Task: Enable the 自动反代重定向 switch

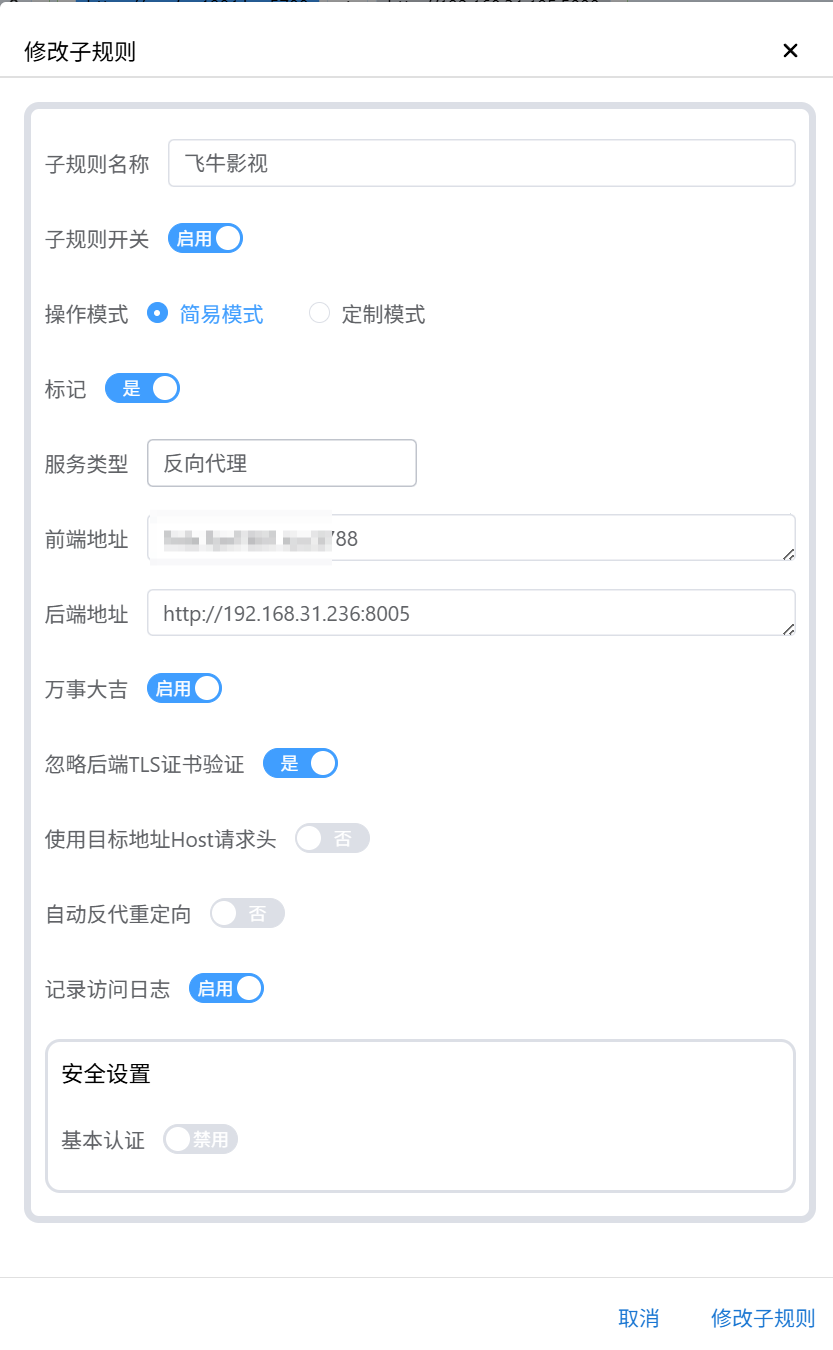Action: 247,914
